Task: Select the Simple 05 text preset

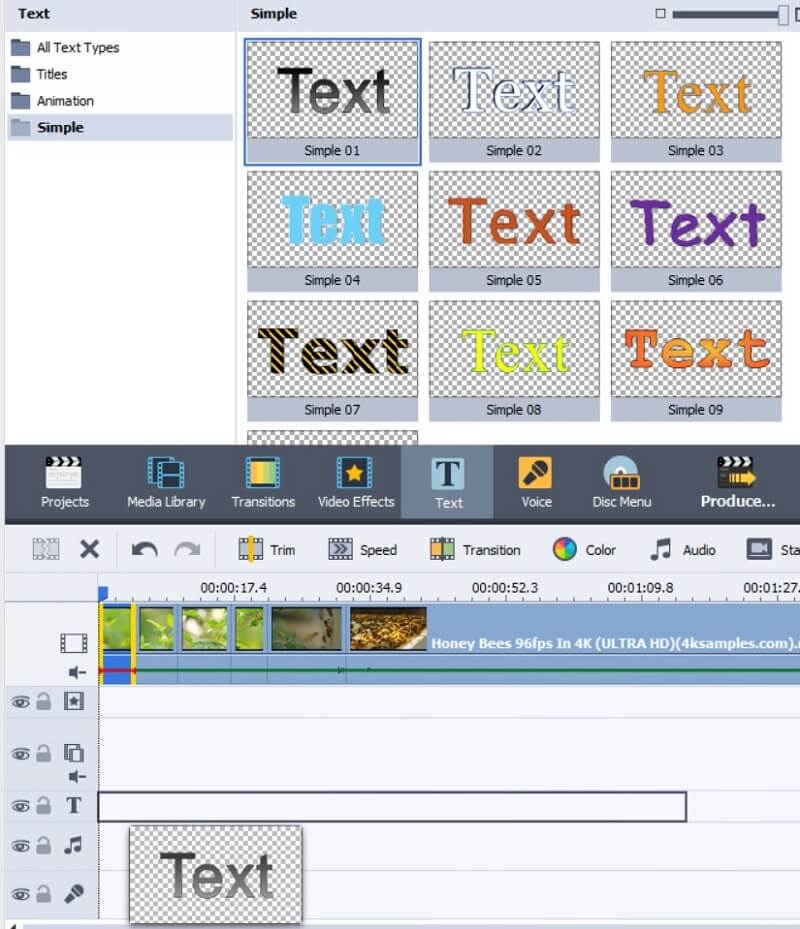Action: (x=514, y=232)
